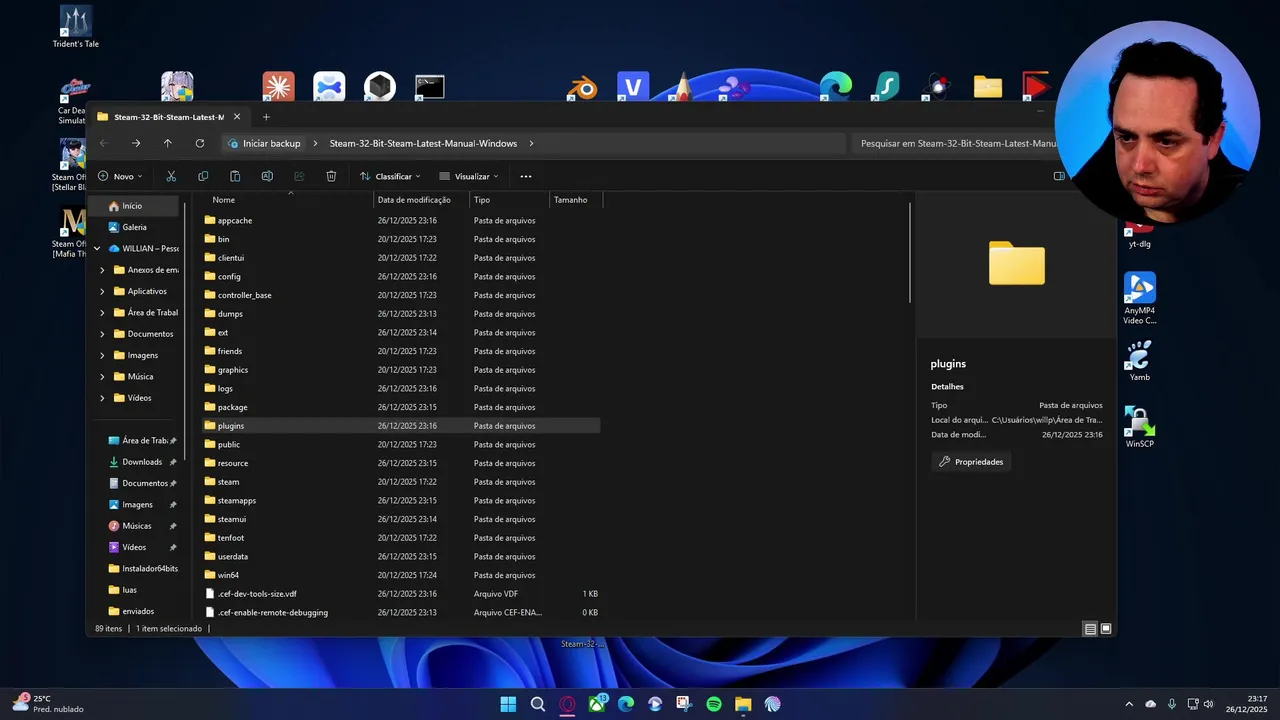The height and width of the screenshot is (720, 1280).
Task: Open WinSCP desktop shortcut
Action: (x=1140, y=427)
